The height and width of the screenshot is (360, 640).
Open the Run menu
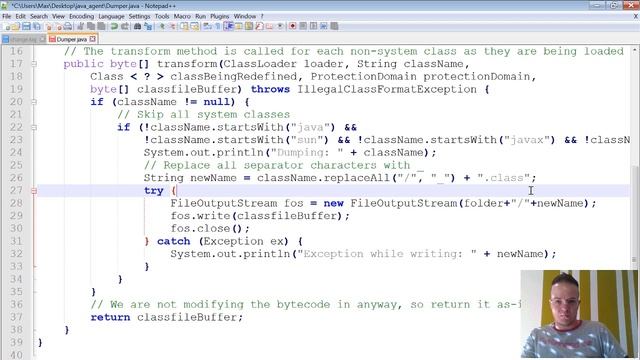pos(200,16)
